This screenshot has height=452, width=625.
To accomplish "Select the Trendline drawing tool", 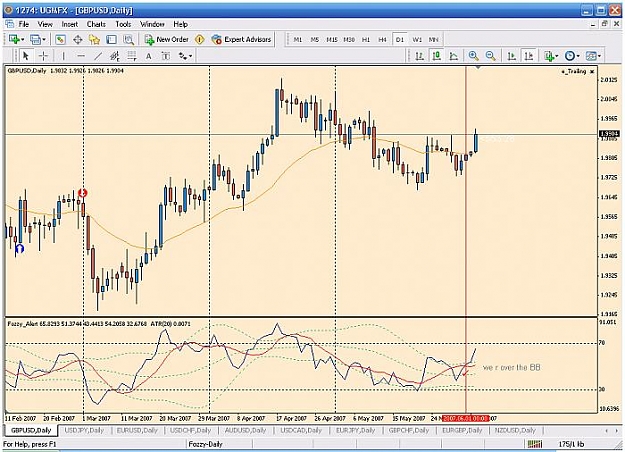I will 98,56.
